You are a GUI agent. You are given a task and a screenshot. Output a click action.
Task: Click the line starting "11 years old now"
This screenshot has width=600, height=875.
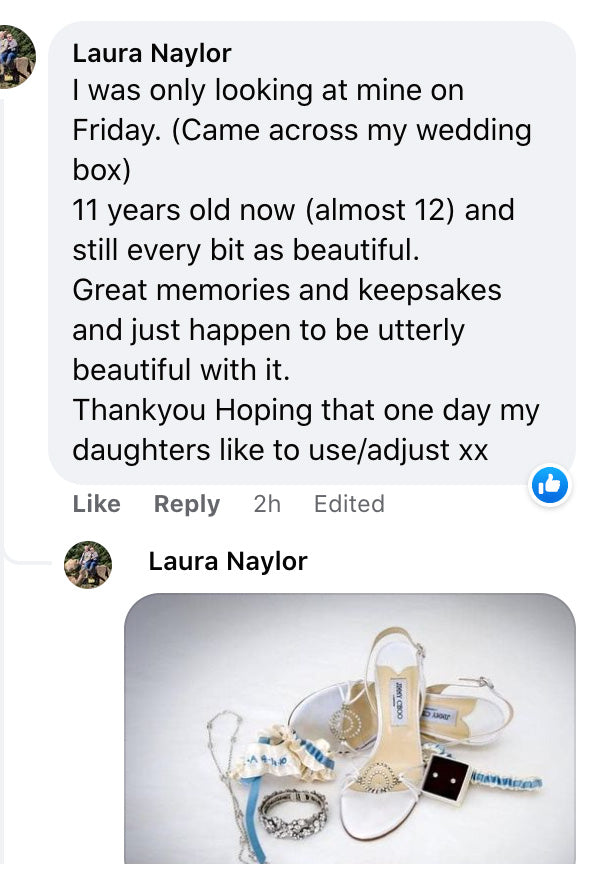tap(293, 211)
